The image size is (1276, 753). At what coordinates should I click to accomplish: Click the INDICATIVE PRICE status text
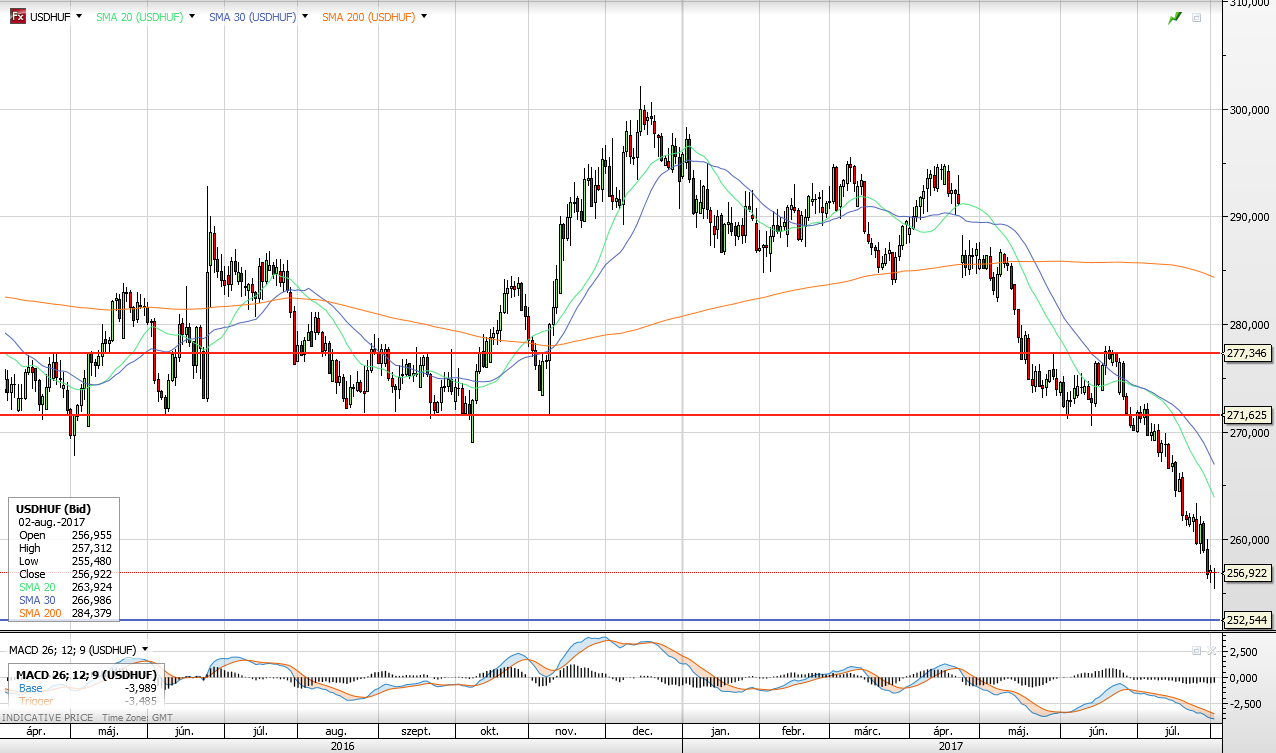click(x=48, y=718)
